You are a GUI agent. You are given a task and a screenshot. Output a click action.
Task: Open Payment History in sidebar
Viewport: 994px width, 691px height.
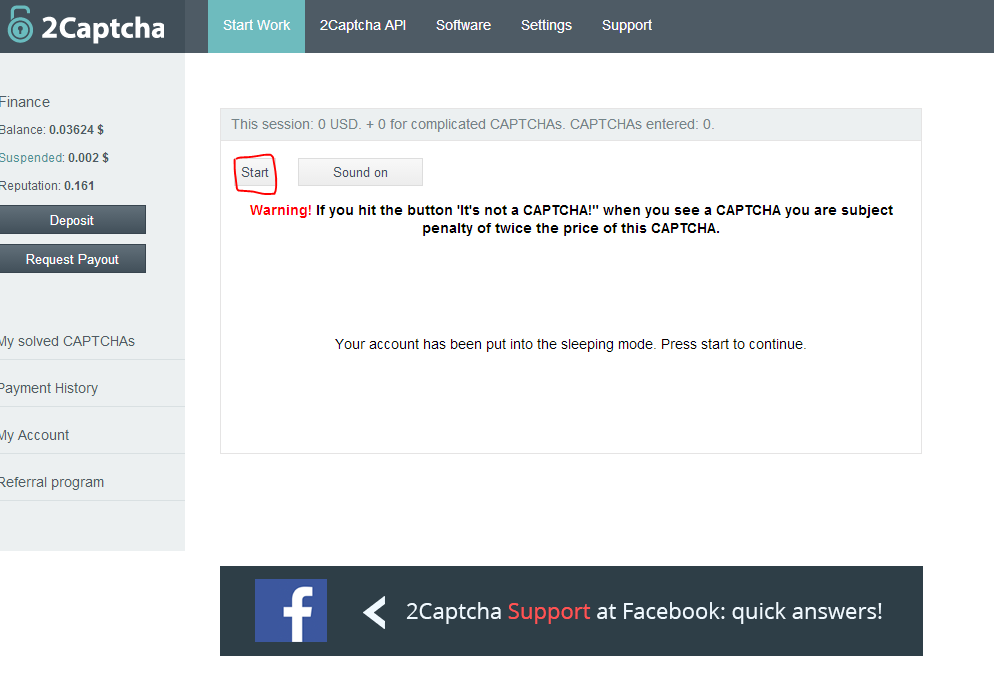49,388
